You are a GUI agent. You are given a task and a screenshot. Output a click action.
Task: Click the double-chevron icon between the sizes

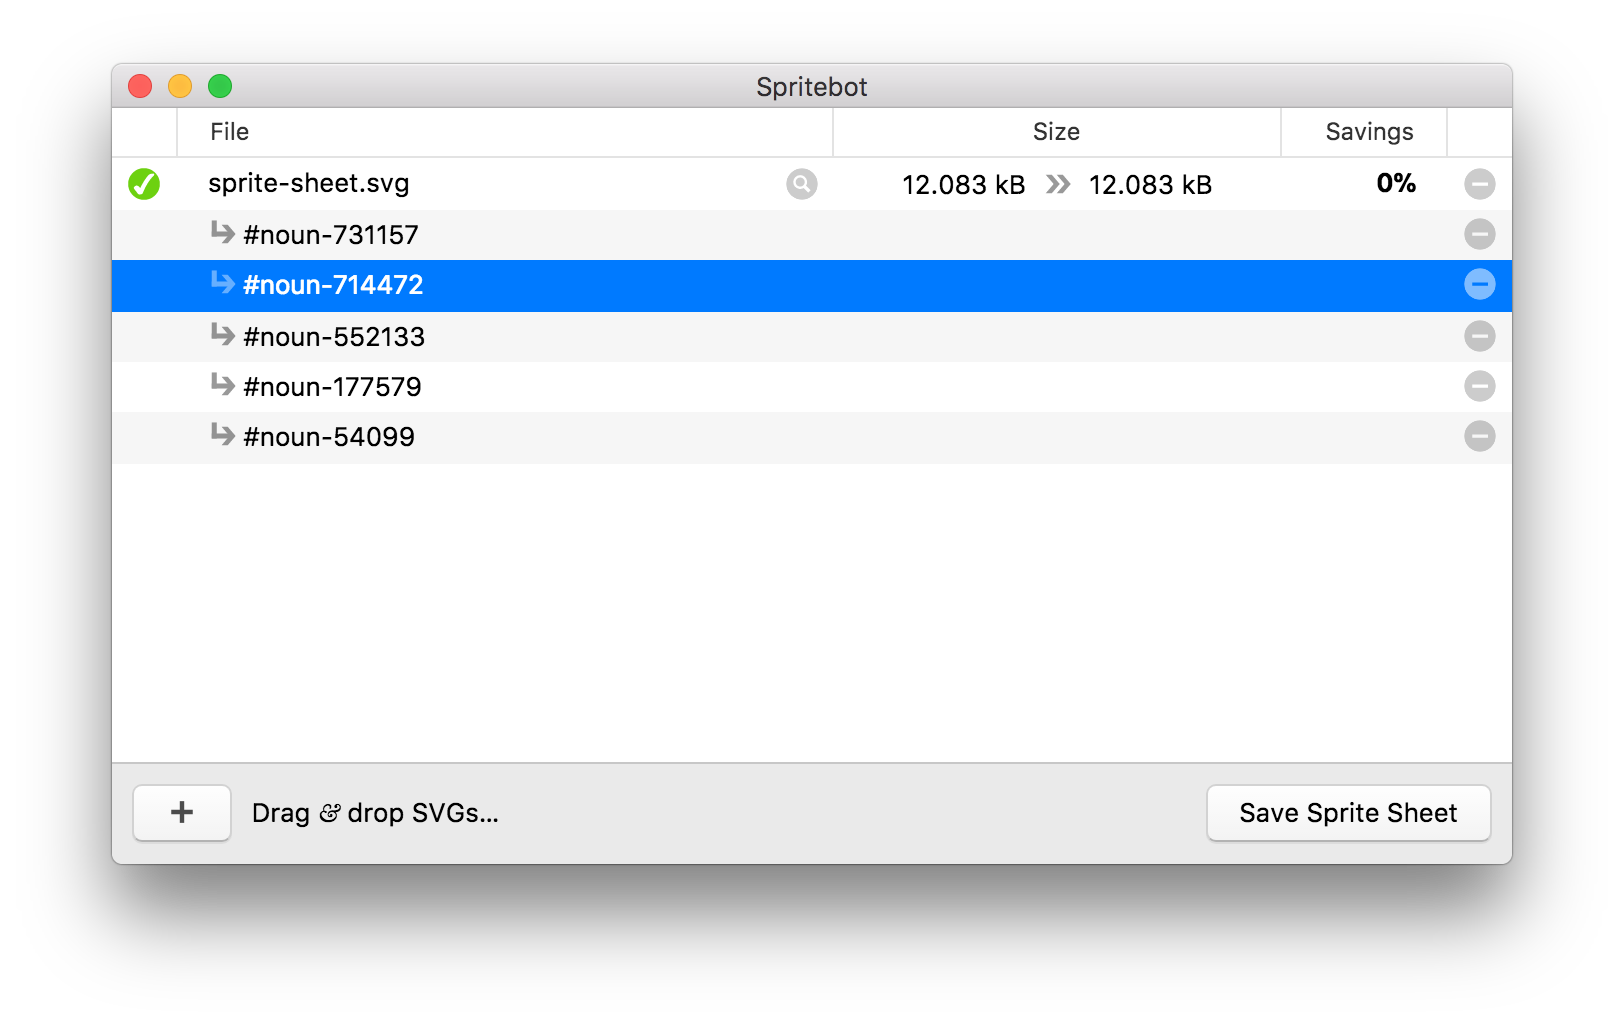1057,184
